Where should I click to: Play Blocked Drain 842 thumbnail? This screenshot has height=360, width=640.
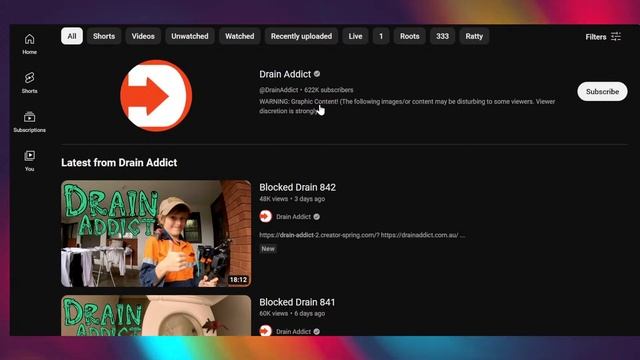[x=156, y=233]
